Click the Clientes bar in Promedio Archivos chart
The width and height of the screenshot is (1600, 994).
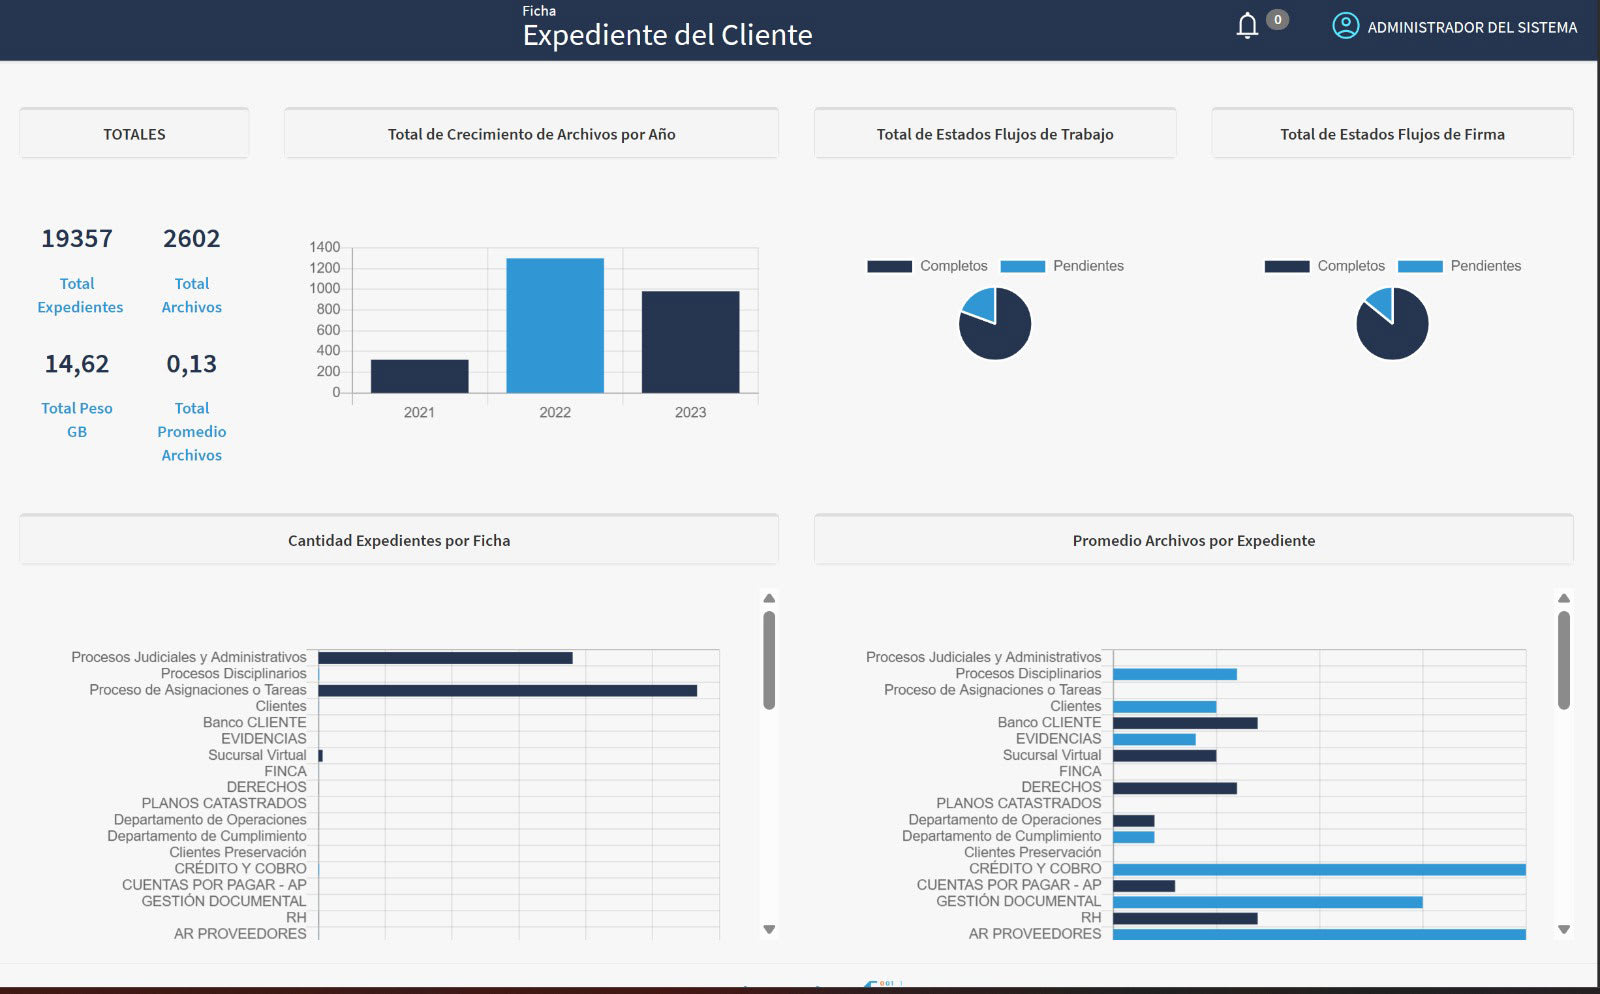(1165, 707)
